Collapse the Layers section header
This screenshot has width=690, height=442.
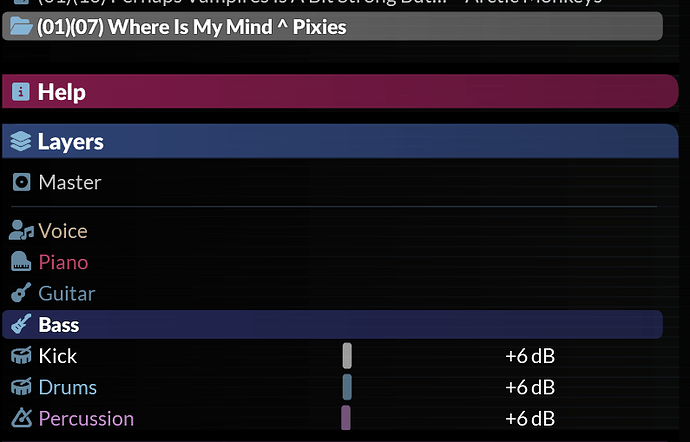340,141
